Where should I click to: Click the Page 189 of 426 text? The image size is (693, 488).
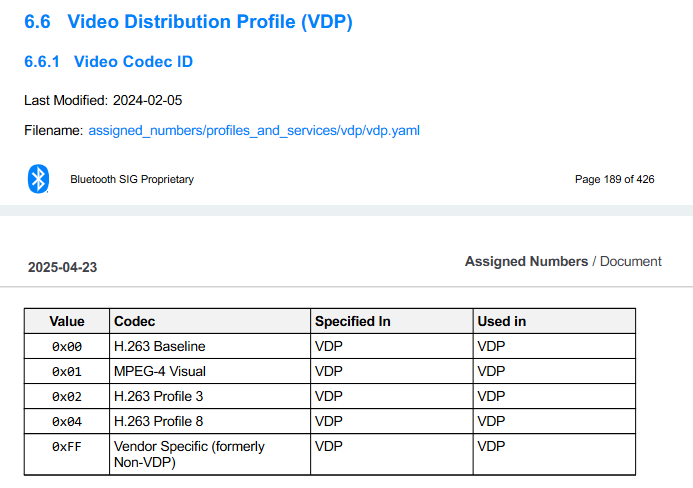(614, 179)
